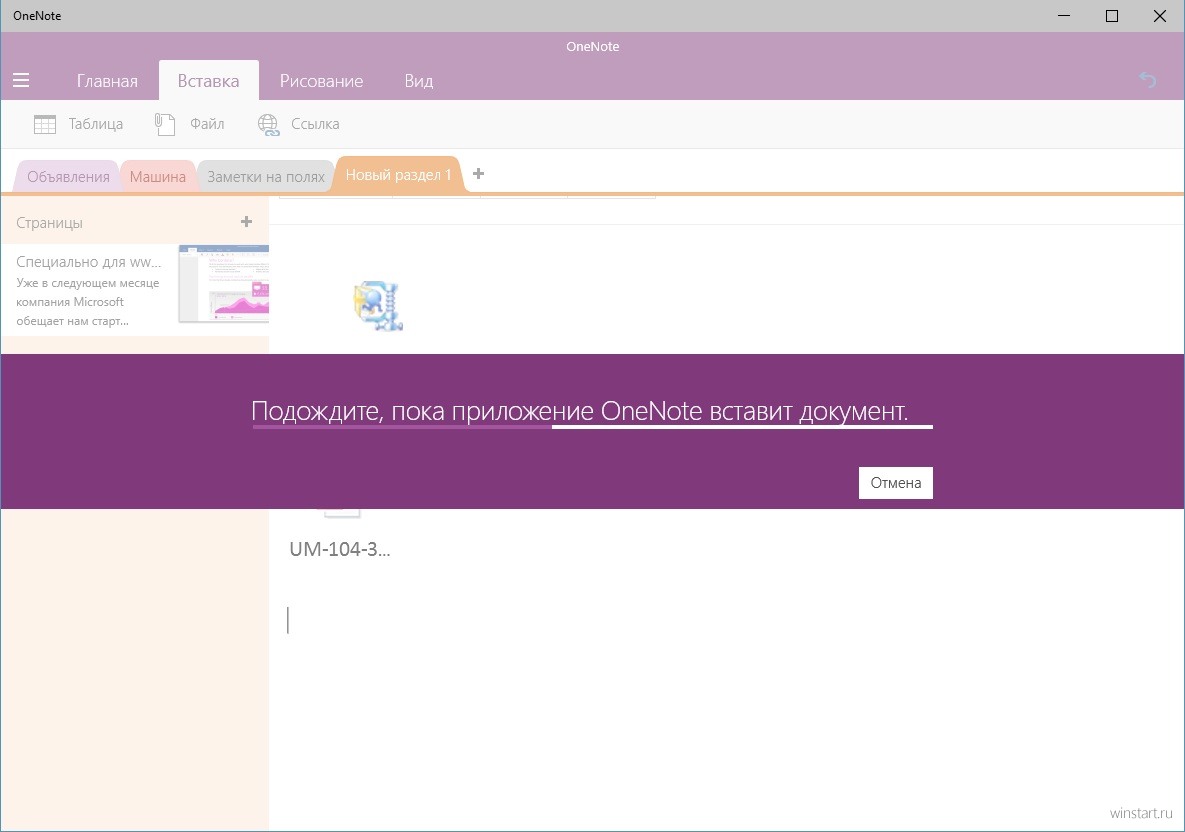Viewport: 1185px width, 832px height.
Task: Click the page preview thumbnail
Action: coord(224,284)
